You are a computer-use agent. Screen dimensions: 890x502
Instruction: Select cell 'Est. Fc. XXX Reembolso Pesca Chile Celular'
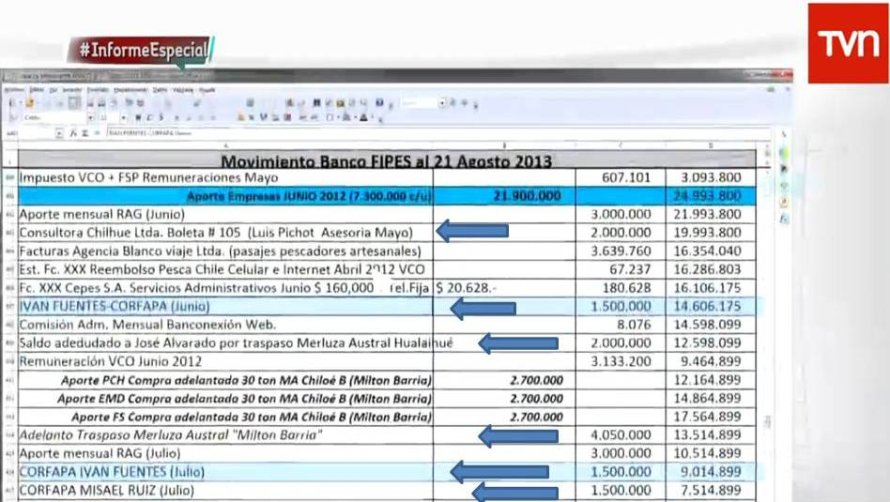pos(225,270)
